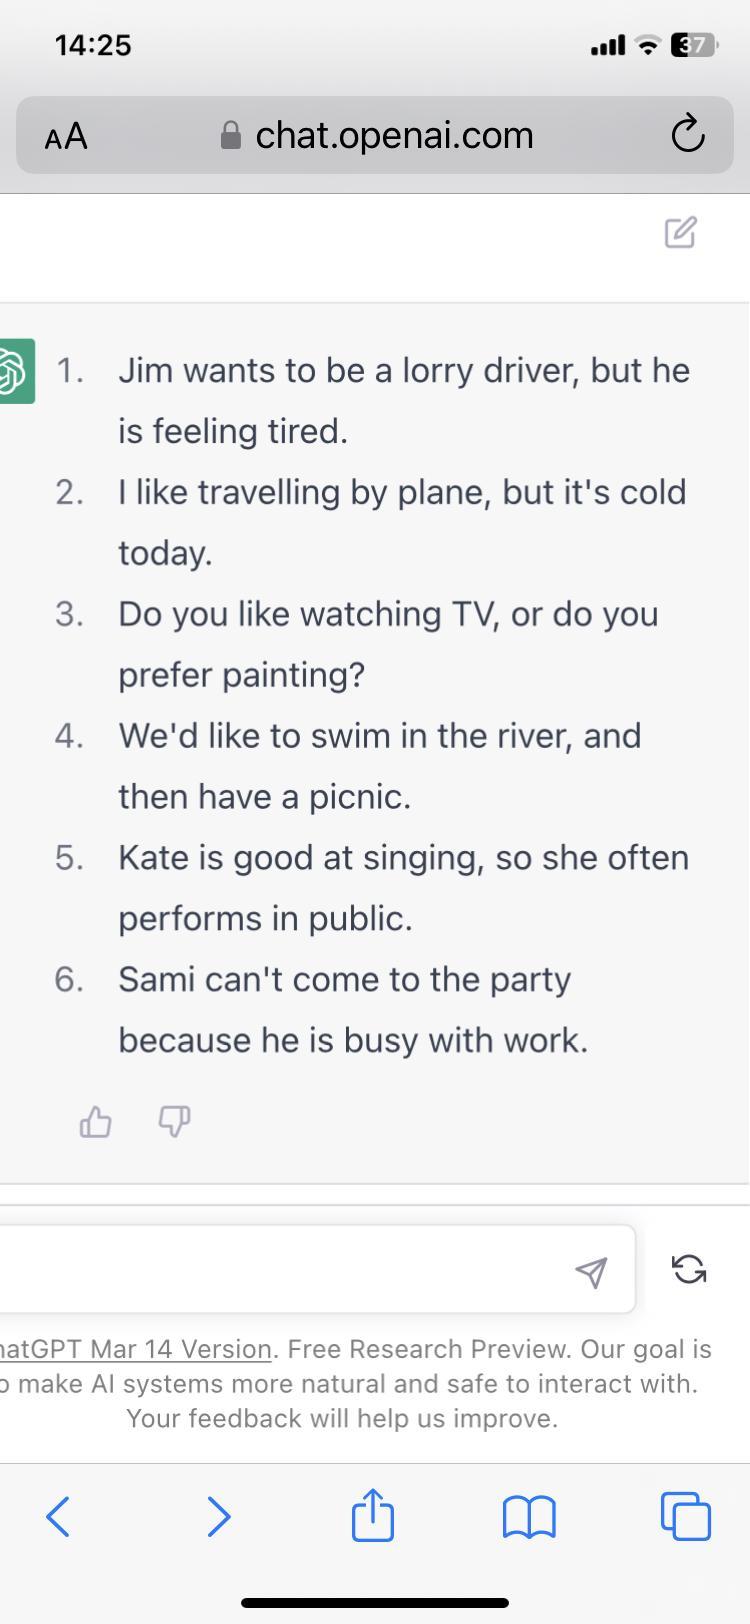This screenshot has width=750, height=1624.
Task: Click the regenerate response icon
Action: coord(689,1269)
